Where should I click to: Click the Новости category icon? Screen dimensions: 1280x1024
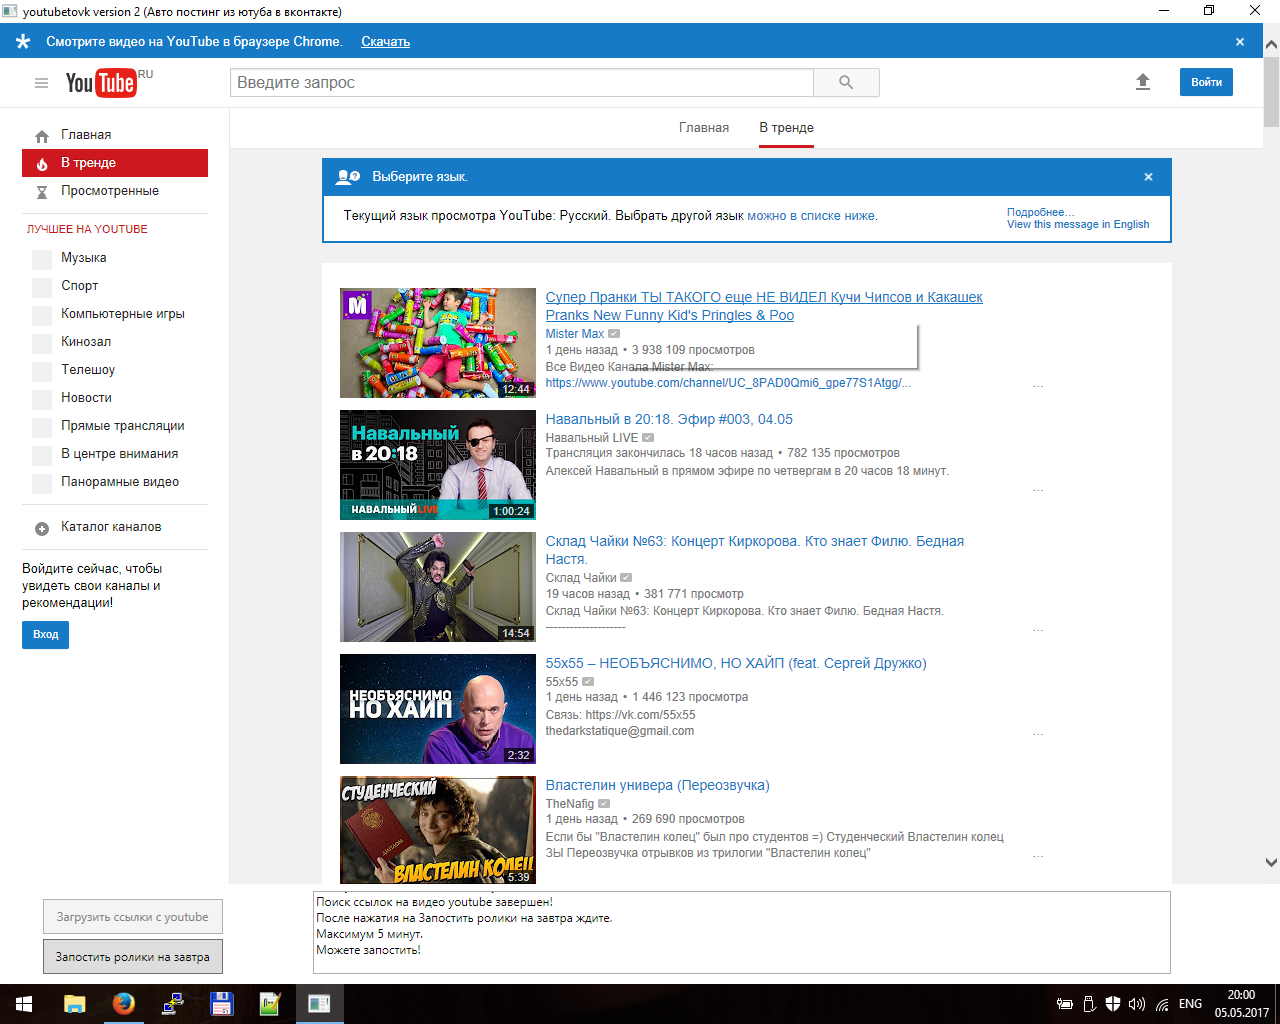[42, 399]
